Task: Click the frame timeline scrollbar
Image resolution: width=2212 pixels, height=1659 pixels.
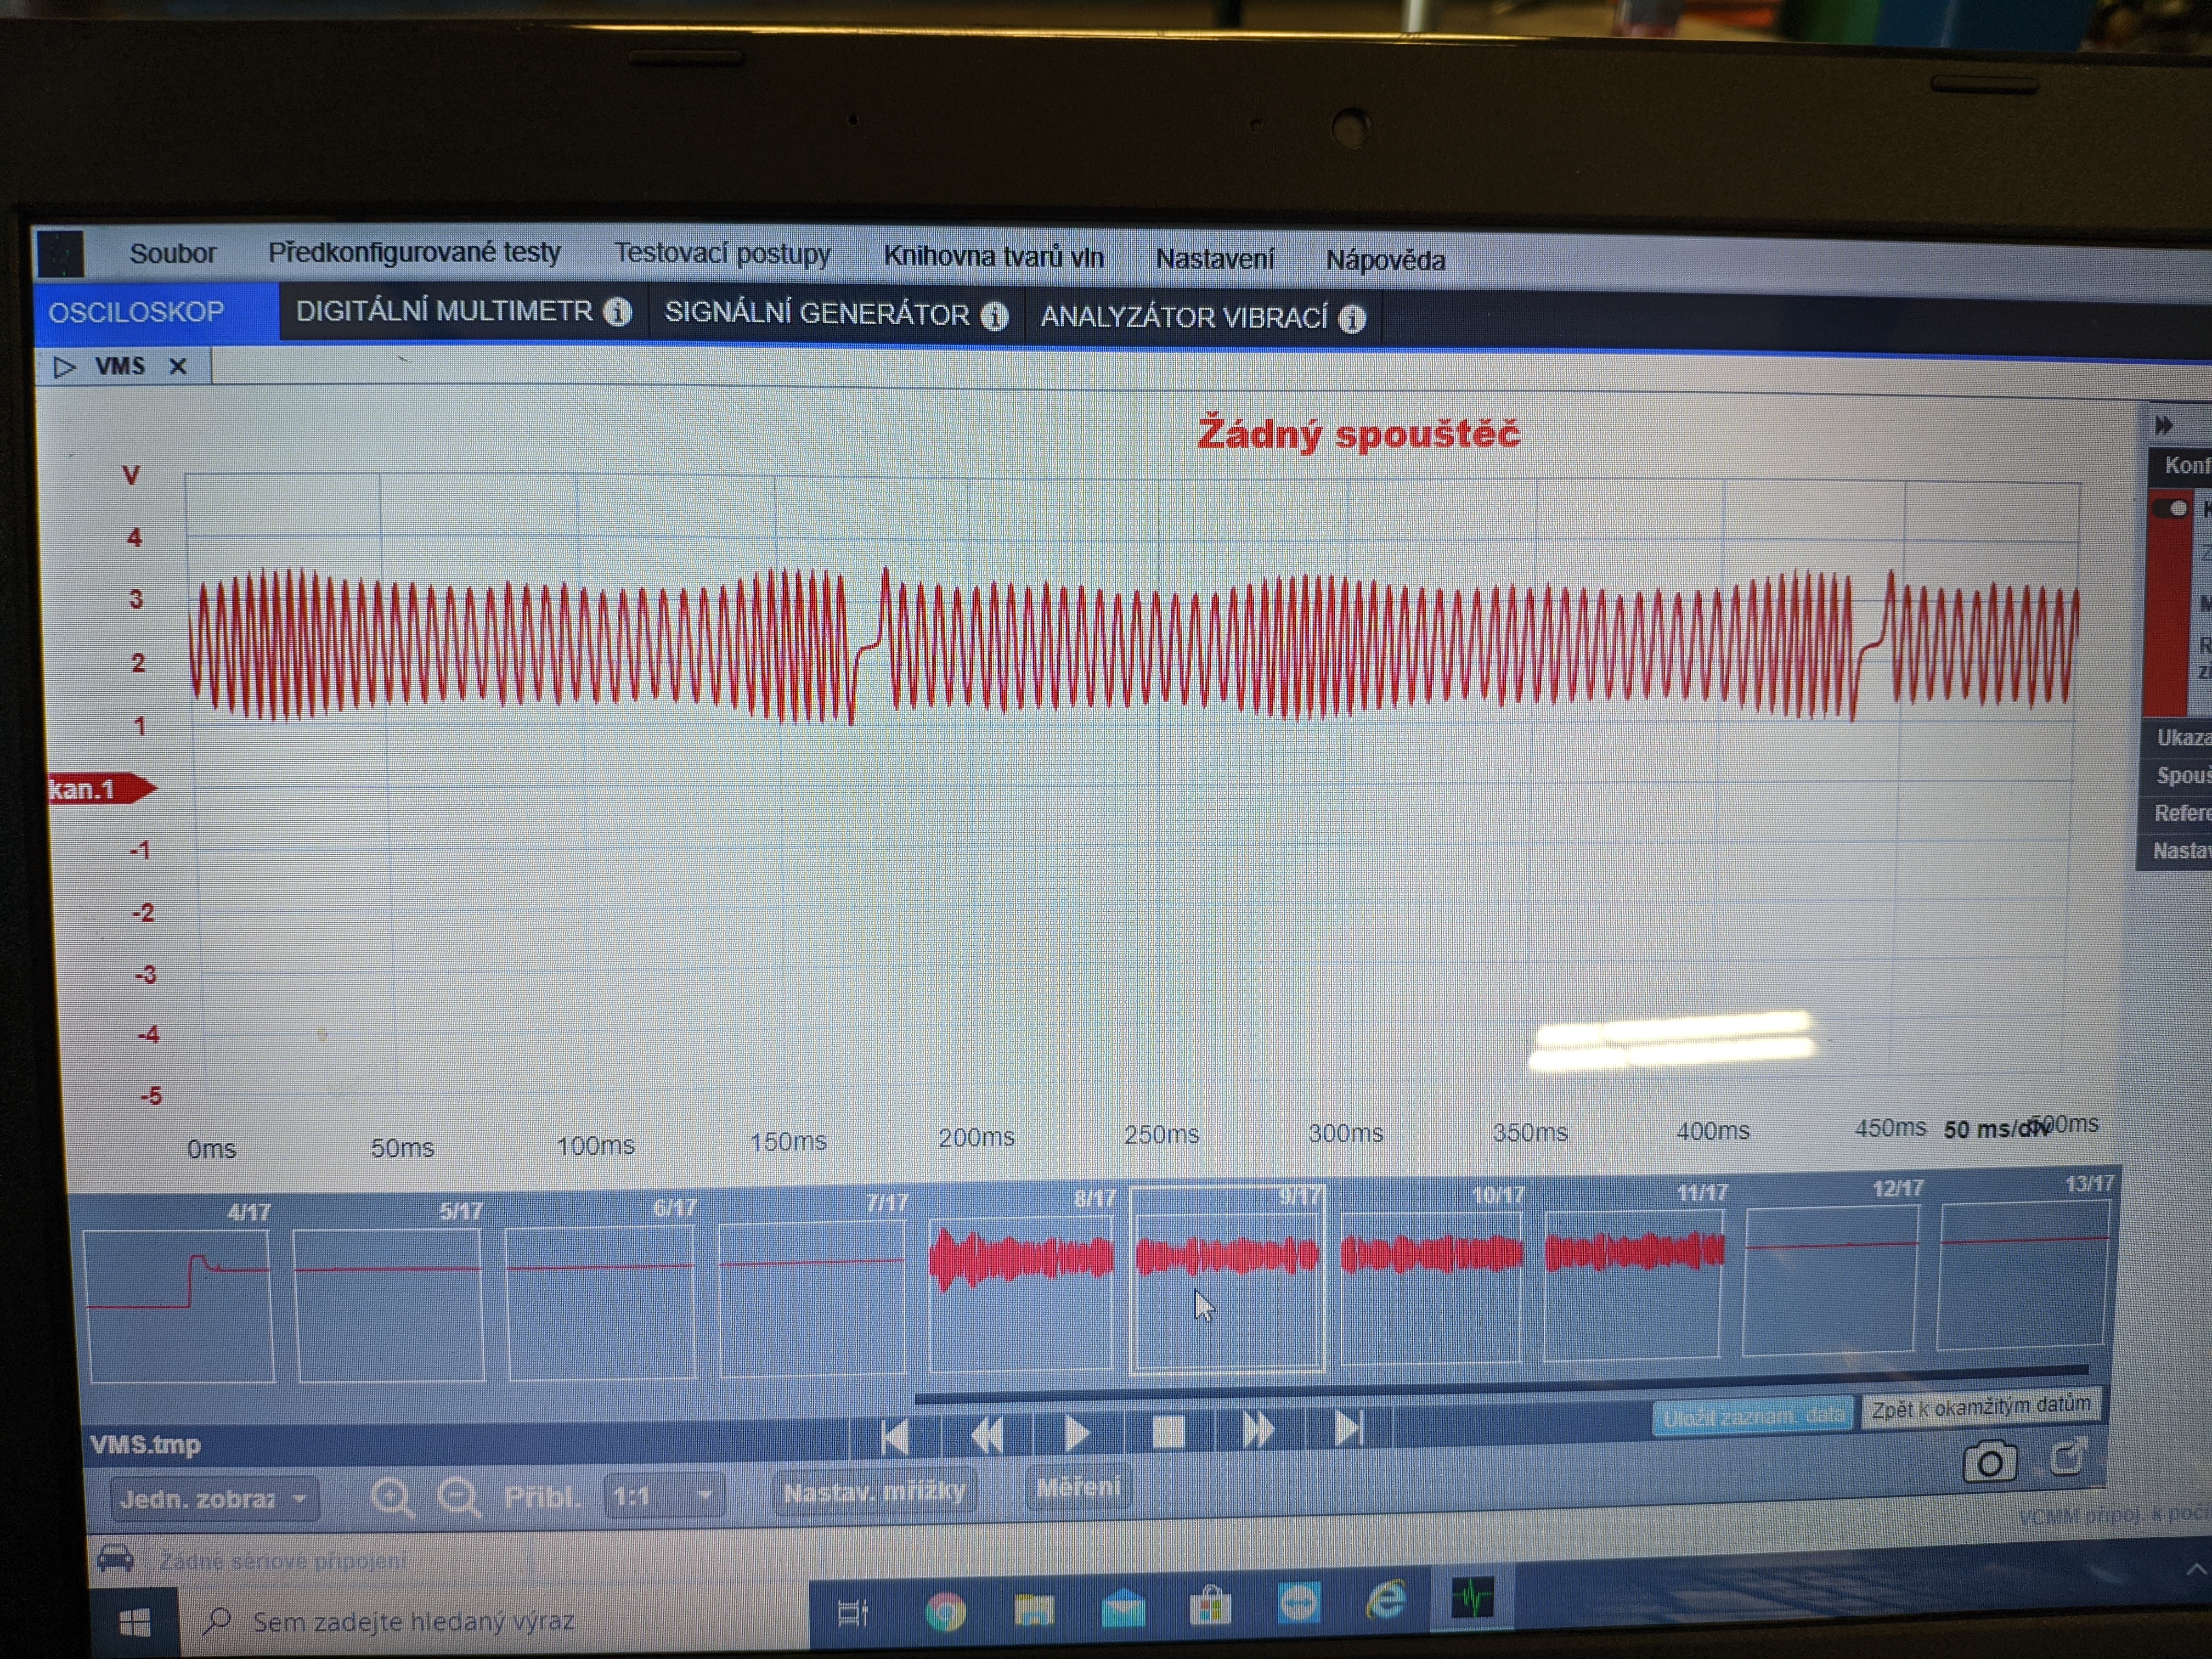Action: point(1500,1387)
